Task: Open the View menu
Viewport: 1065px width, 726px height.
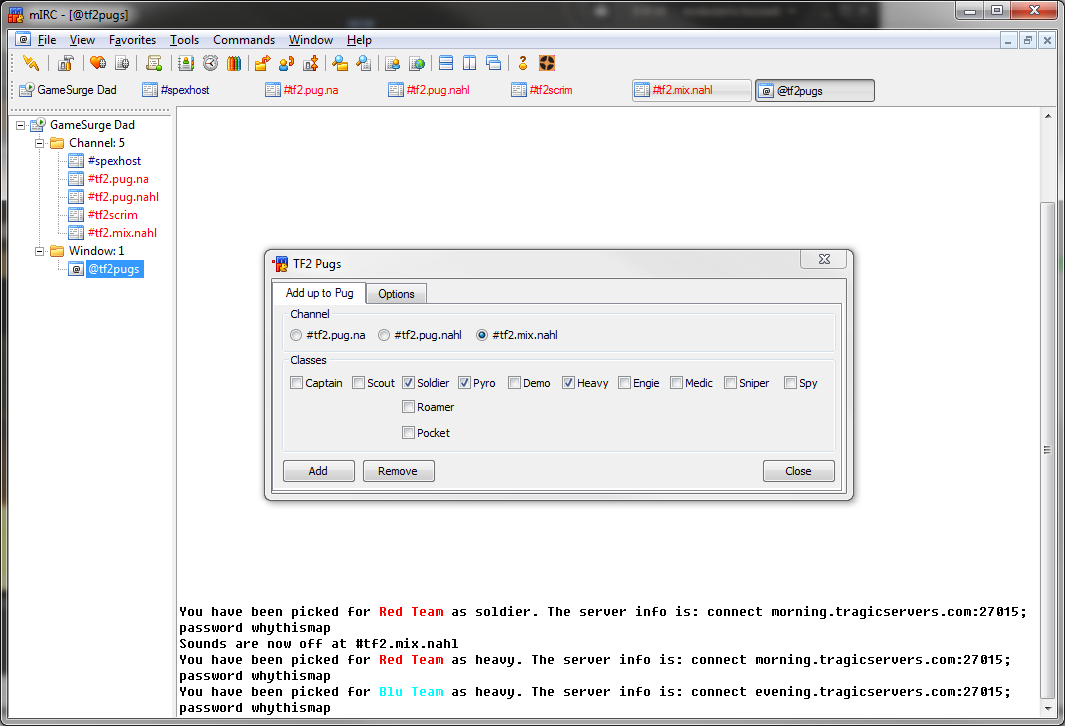Action: [82, 40]
